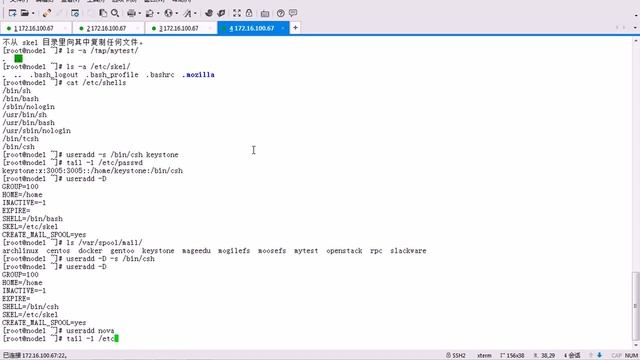The image size is (640, 360).
Task: Click the blue download arrow in status bar
Action: [x=600, y=355]
